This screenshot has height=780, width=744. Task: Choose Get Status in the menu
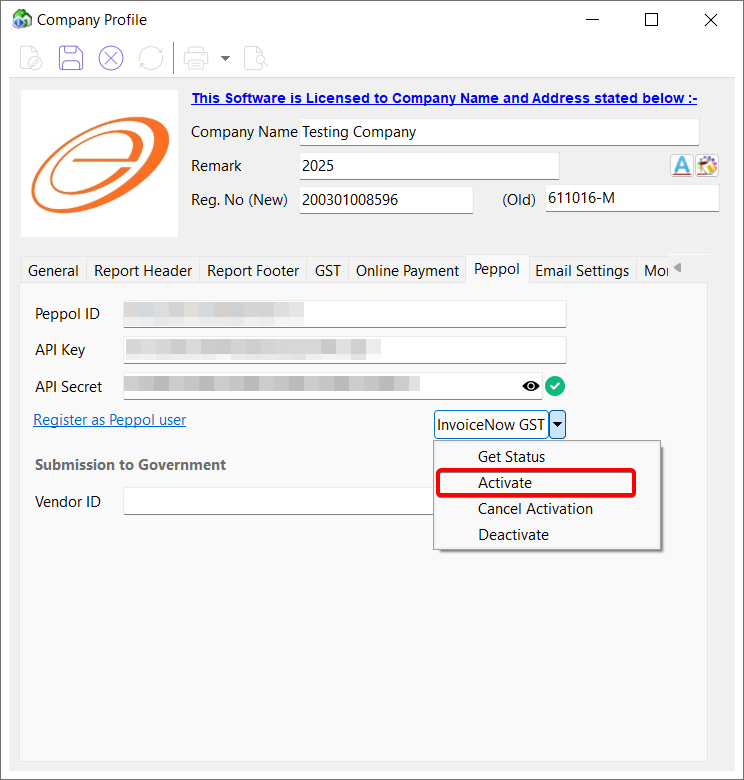coord(511,457)
